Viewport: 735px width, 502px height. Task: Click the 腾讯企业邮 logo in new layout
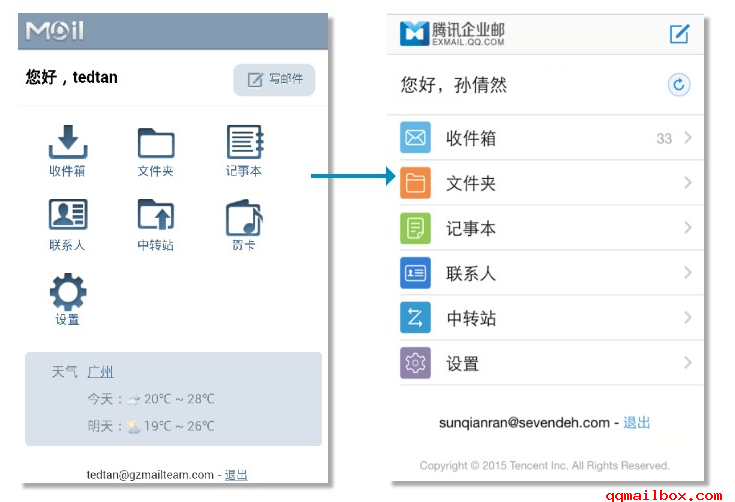452,33
